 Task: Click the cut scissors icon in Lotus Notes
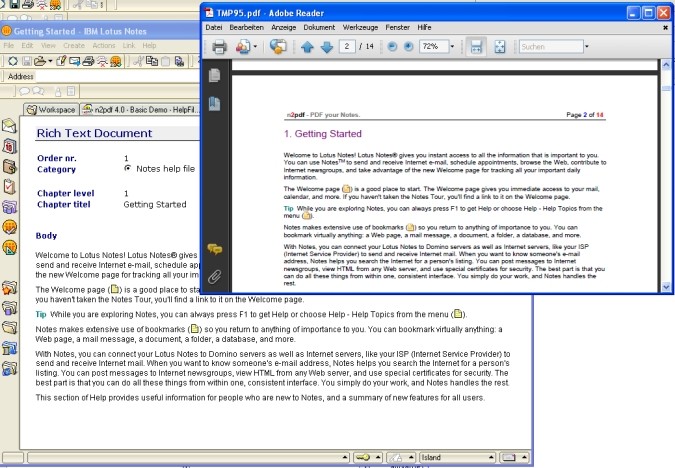(x=138, y=61)
